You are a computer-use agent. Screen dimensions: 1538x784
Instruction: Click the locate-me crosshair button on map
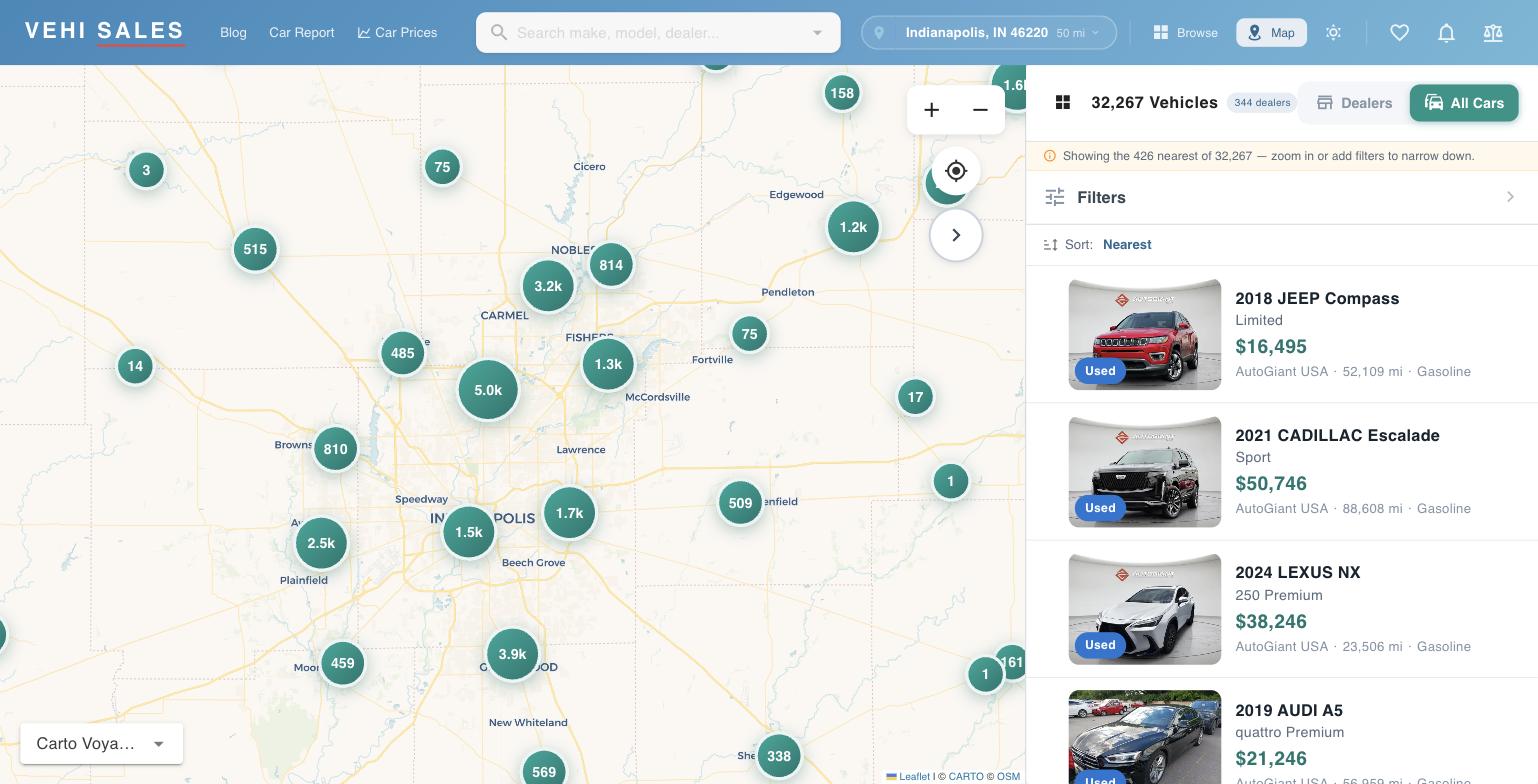956,171
